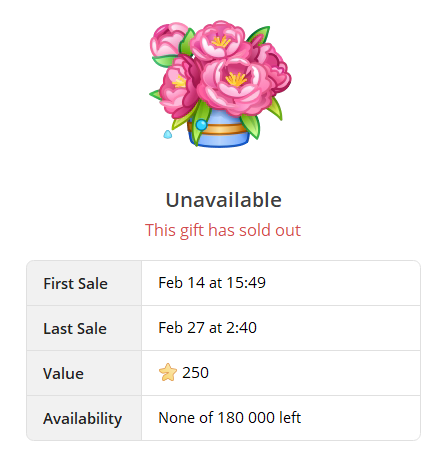The width and height of the screenshot is (445, 452).
Task: Click the top peony flower in the bouquet
Action: (x=218, y=41)
